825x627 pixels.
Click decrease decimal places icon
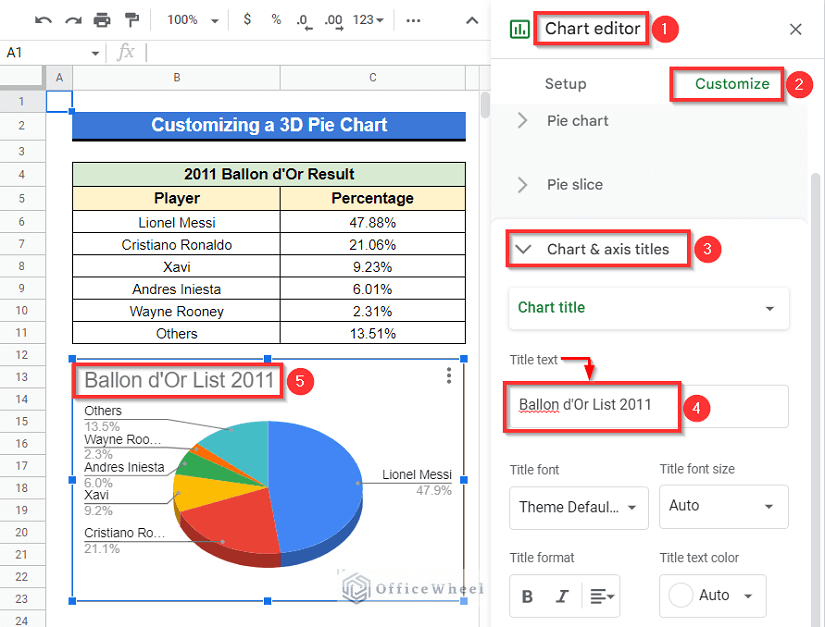tap(304, 20)
